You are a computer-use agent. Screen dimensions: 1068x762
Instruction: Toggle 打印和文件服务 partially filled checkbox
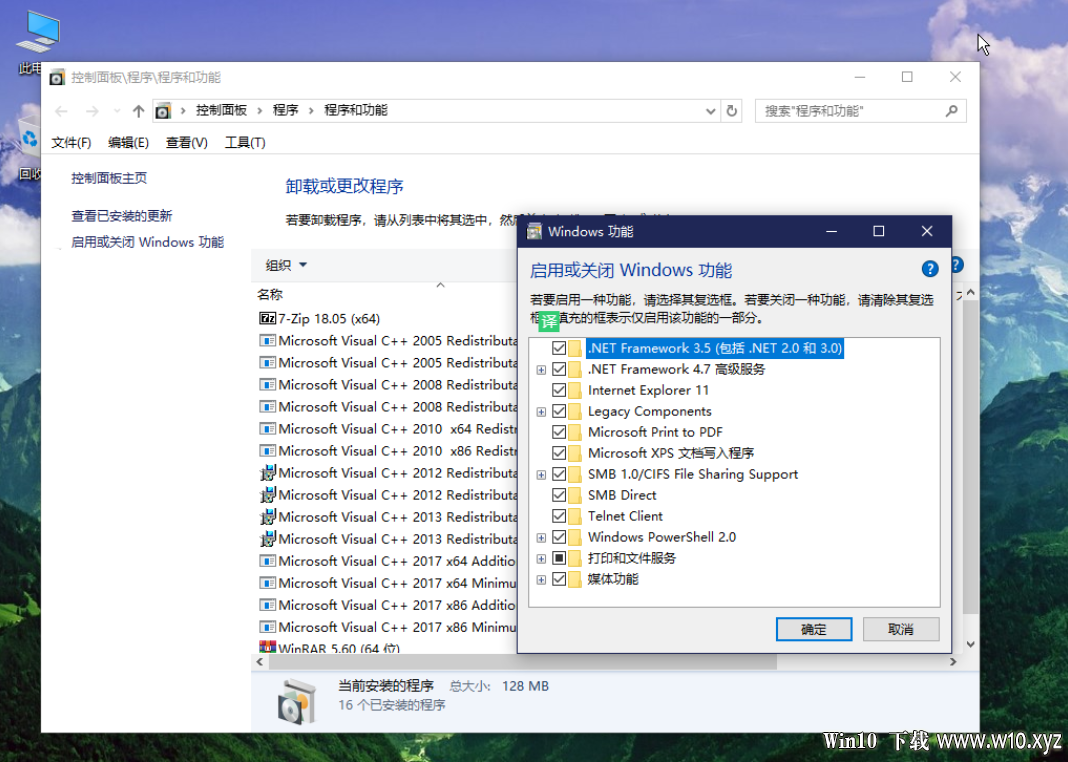point(559,558)
